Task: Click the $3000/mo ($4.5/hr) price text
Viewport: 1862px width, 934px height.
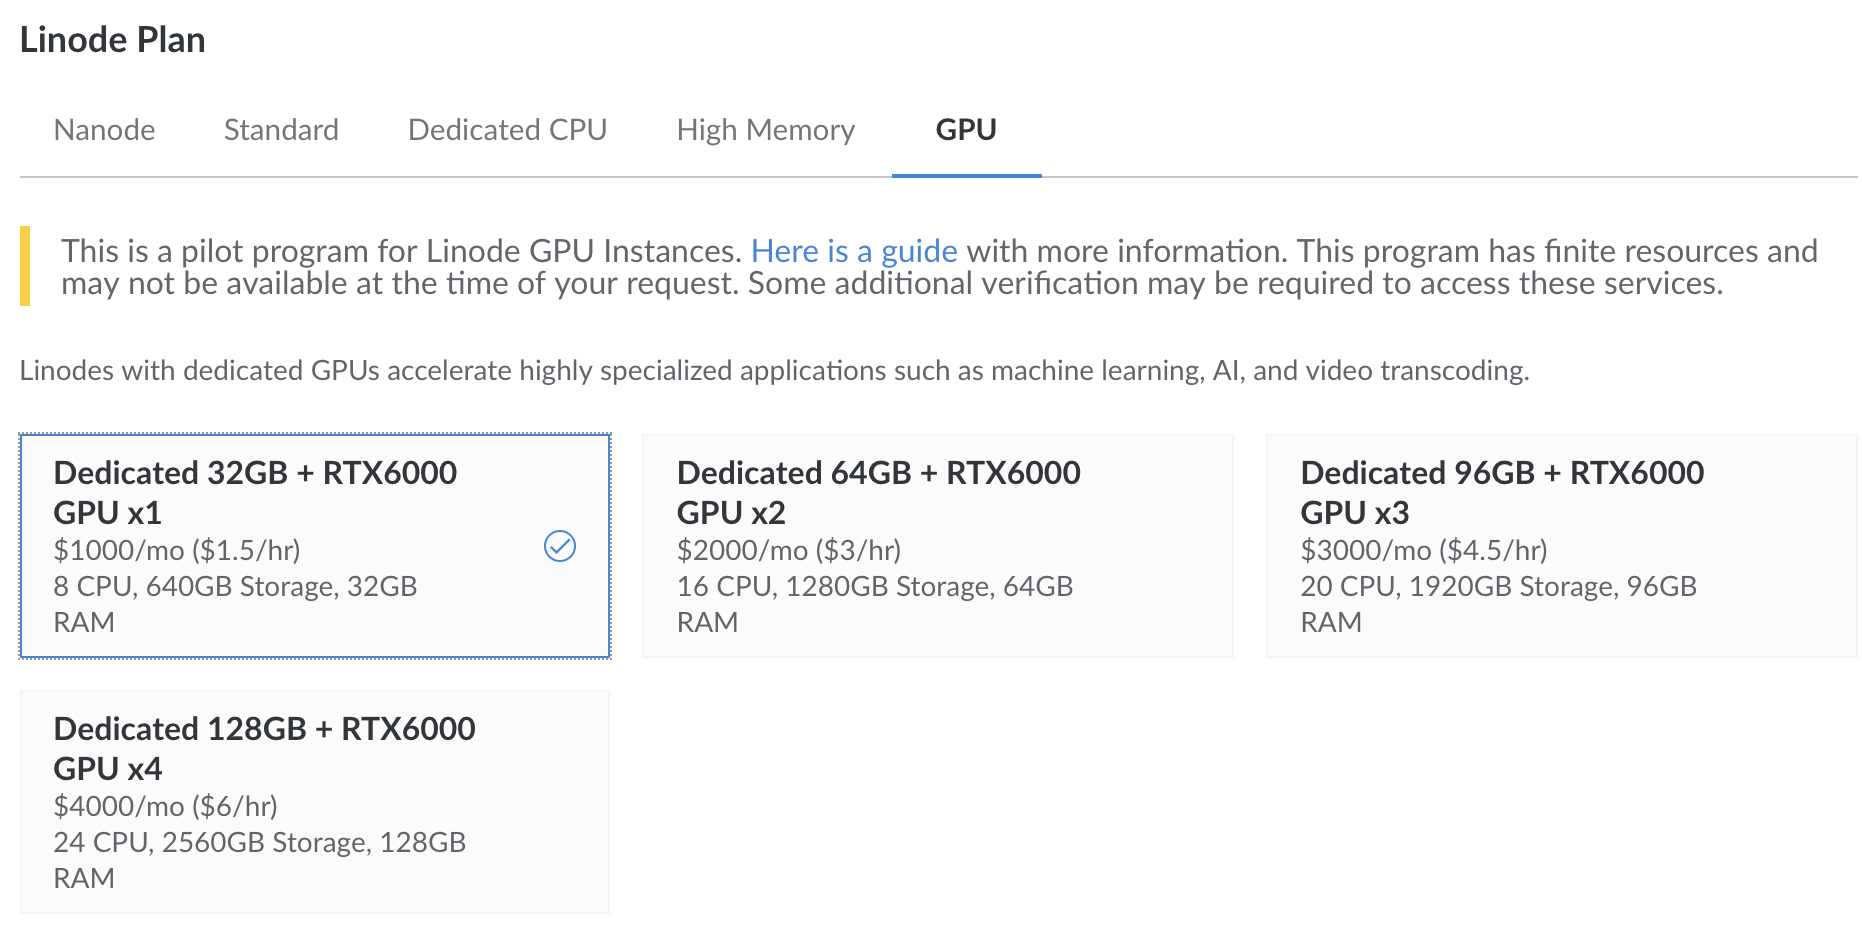Action: coord(1423,550)
